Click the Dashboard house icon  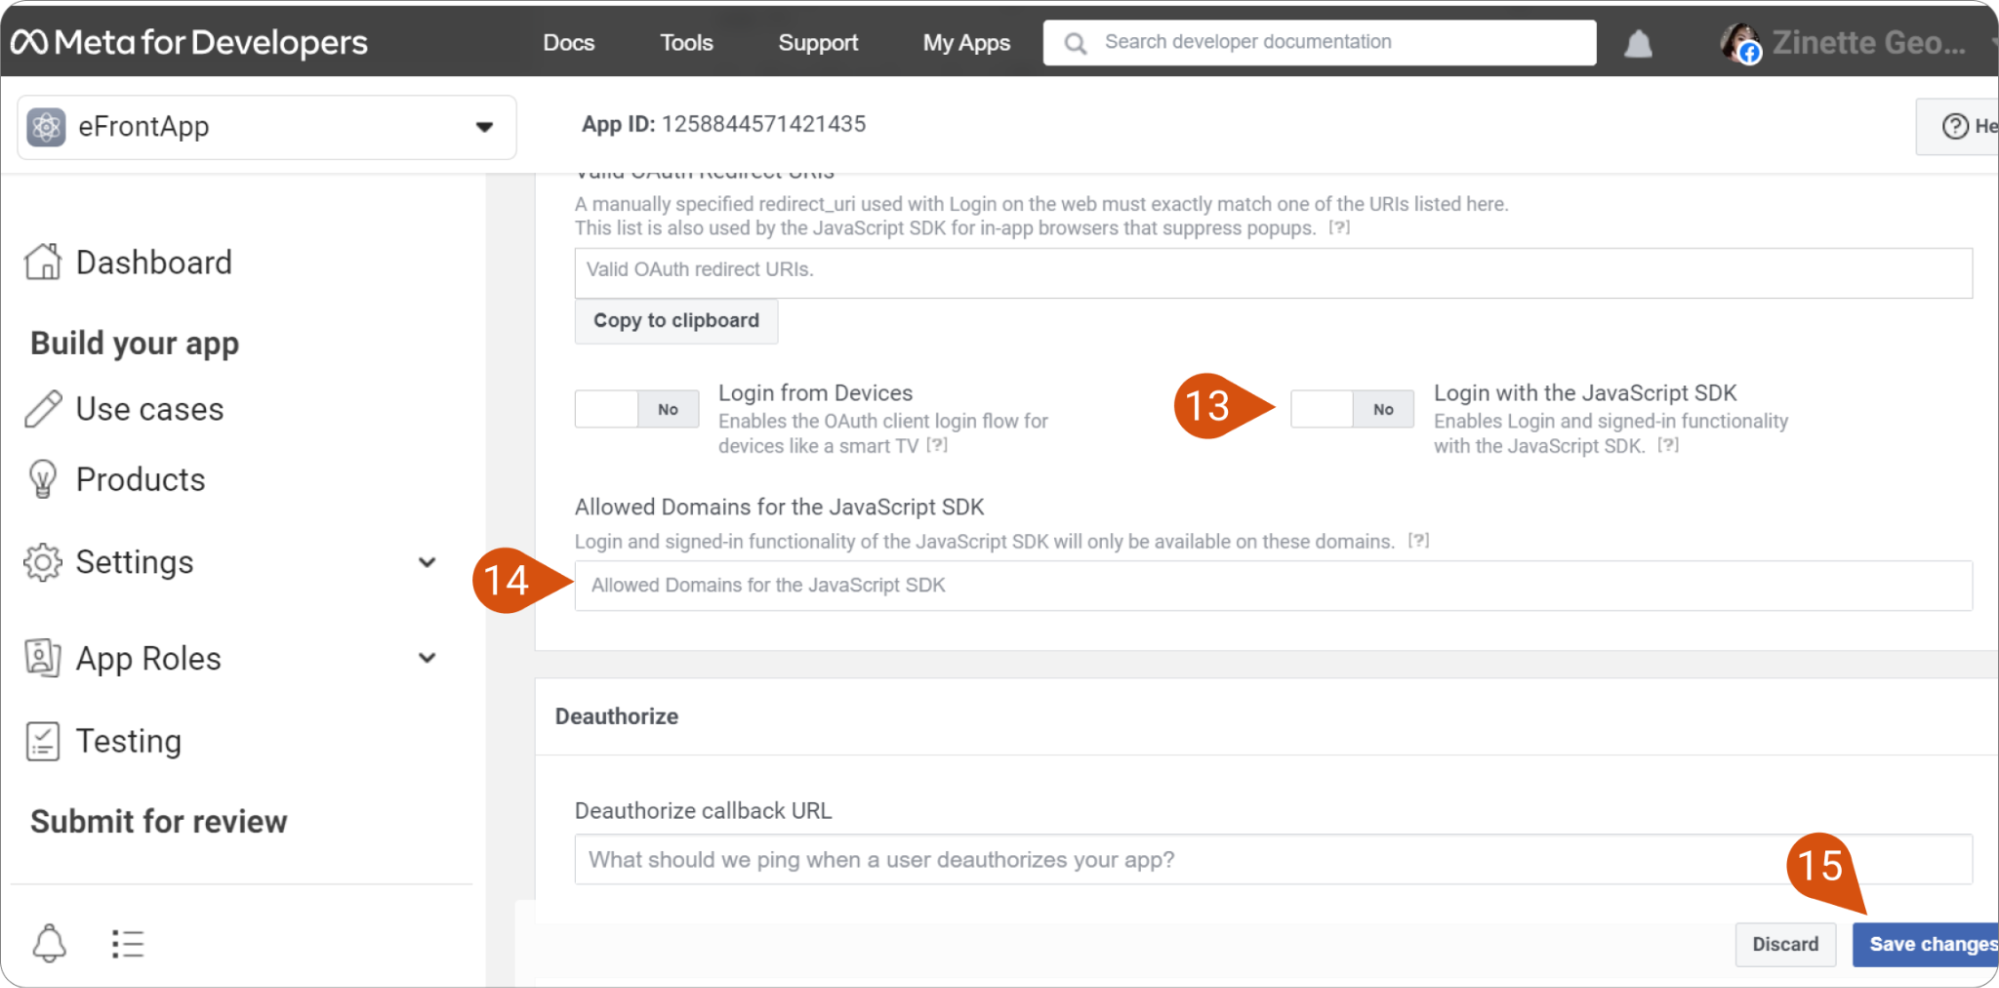[43, 262]
